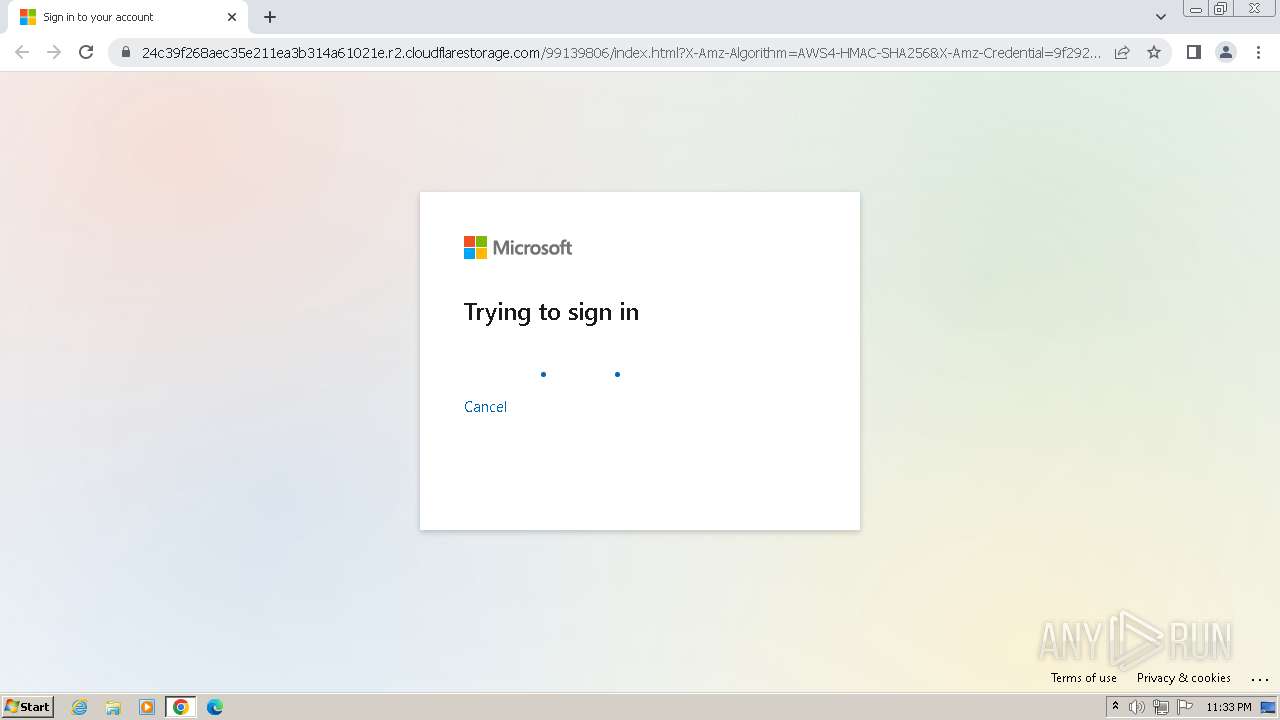Close the Chrome window
Screen dimensions: 1280x720
coord(1254,9)
